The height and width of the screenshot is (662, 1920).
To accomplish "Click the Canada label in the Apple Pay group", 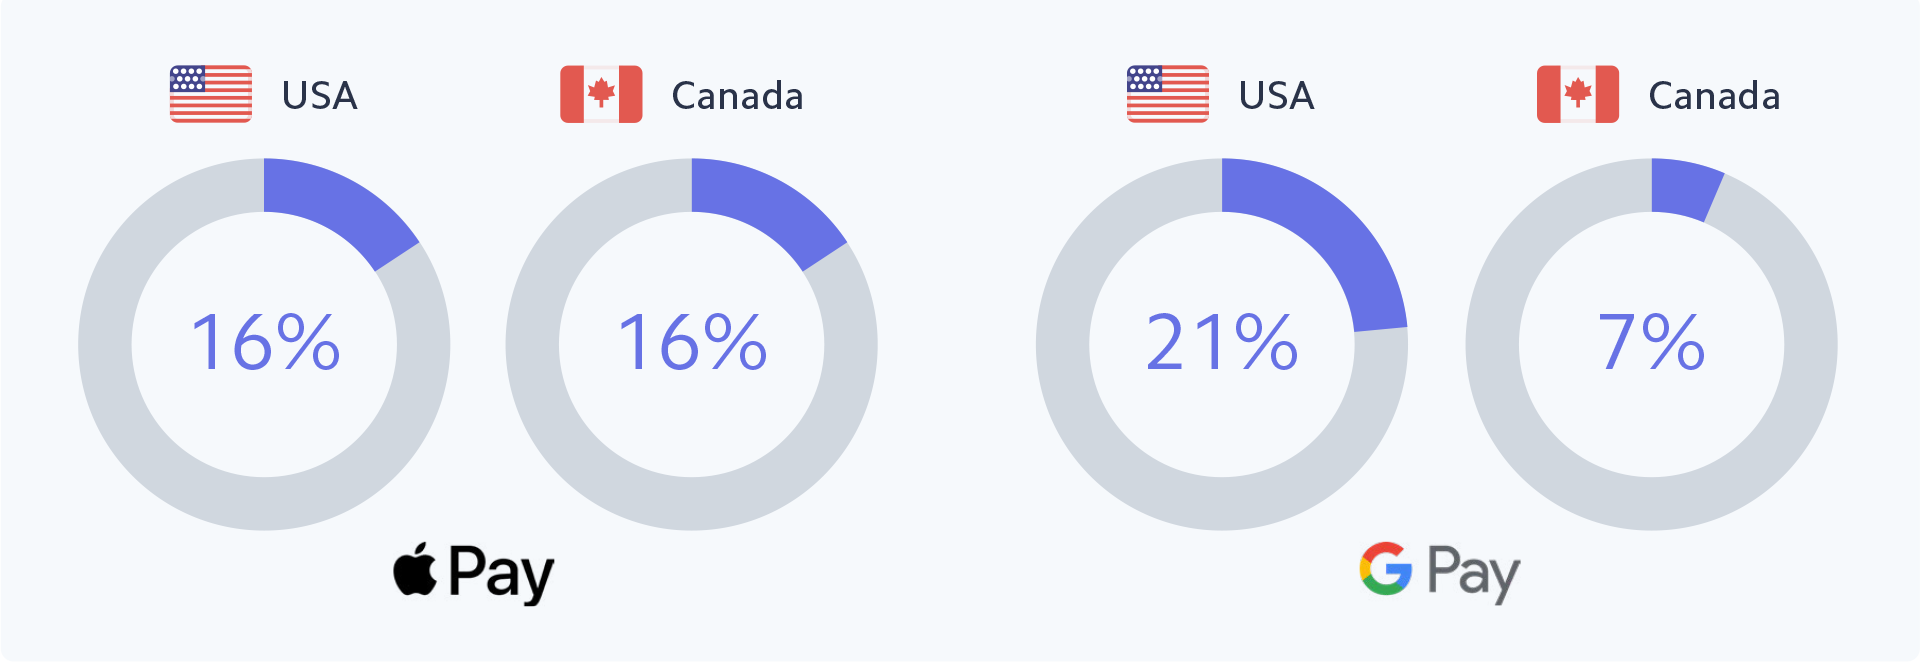I will [x=737, y=96].
